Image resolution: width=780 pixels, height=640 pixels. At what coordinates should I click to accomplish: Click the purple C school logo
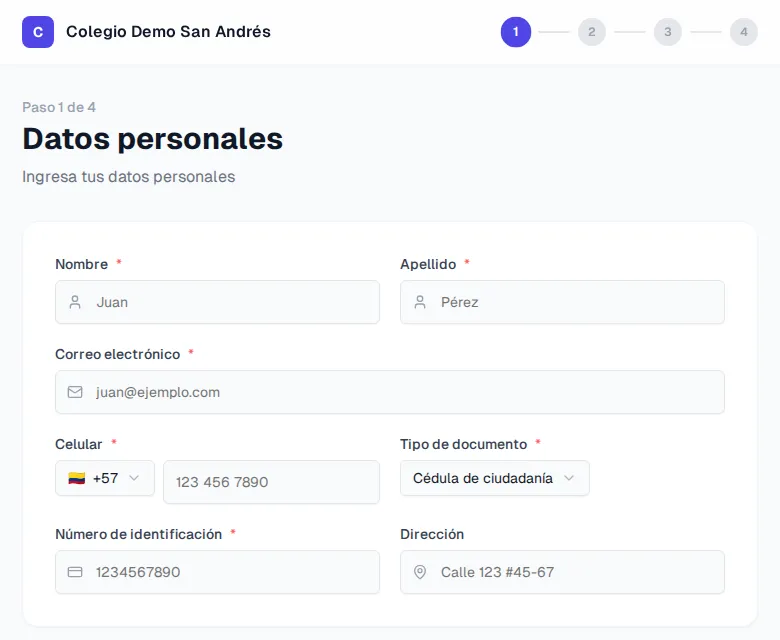[x=38, y=32]
